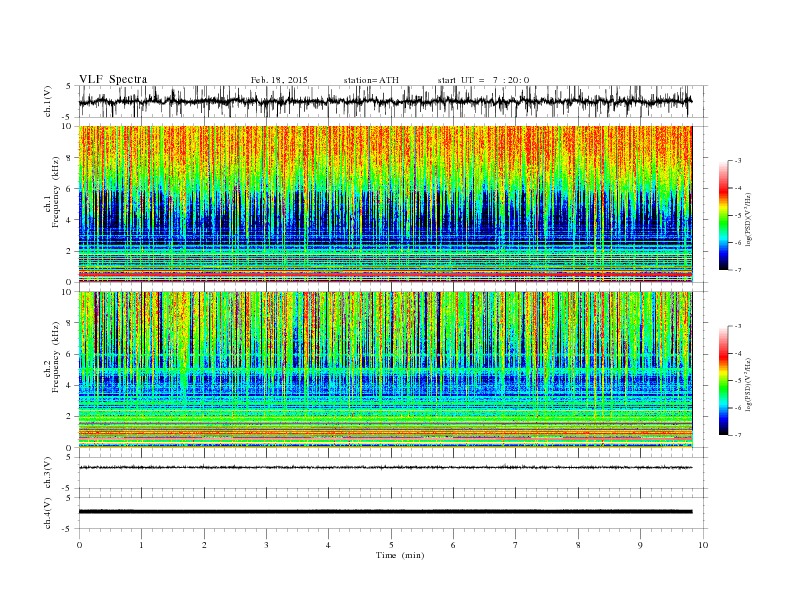Click the 'ch.3(V)' waveform axis label
Screen dimensions: 792x612
coord(48,473)
